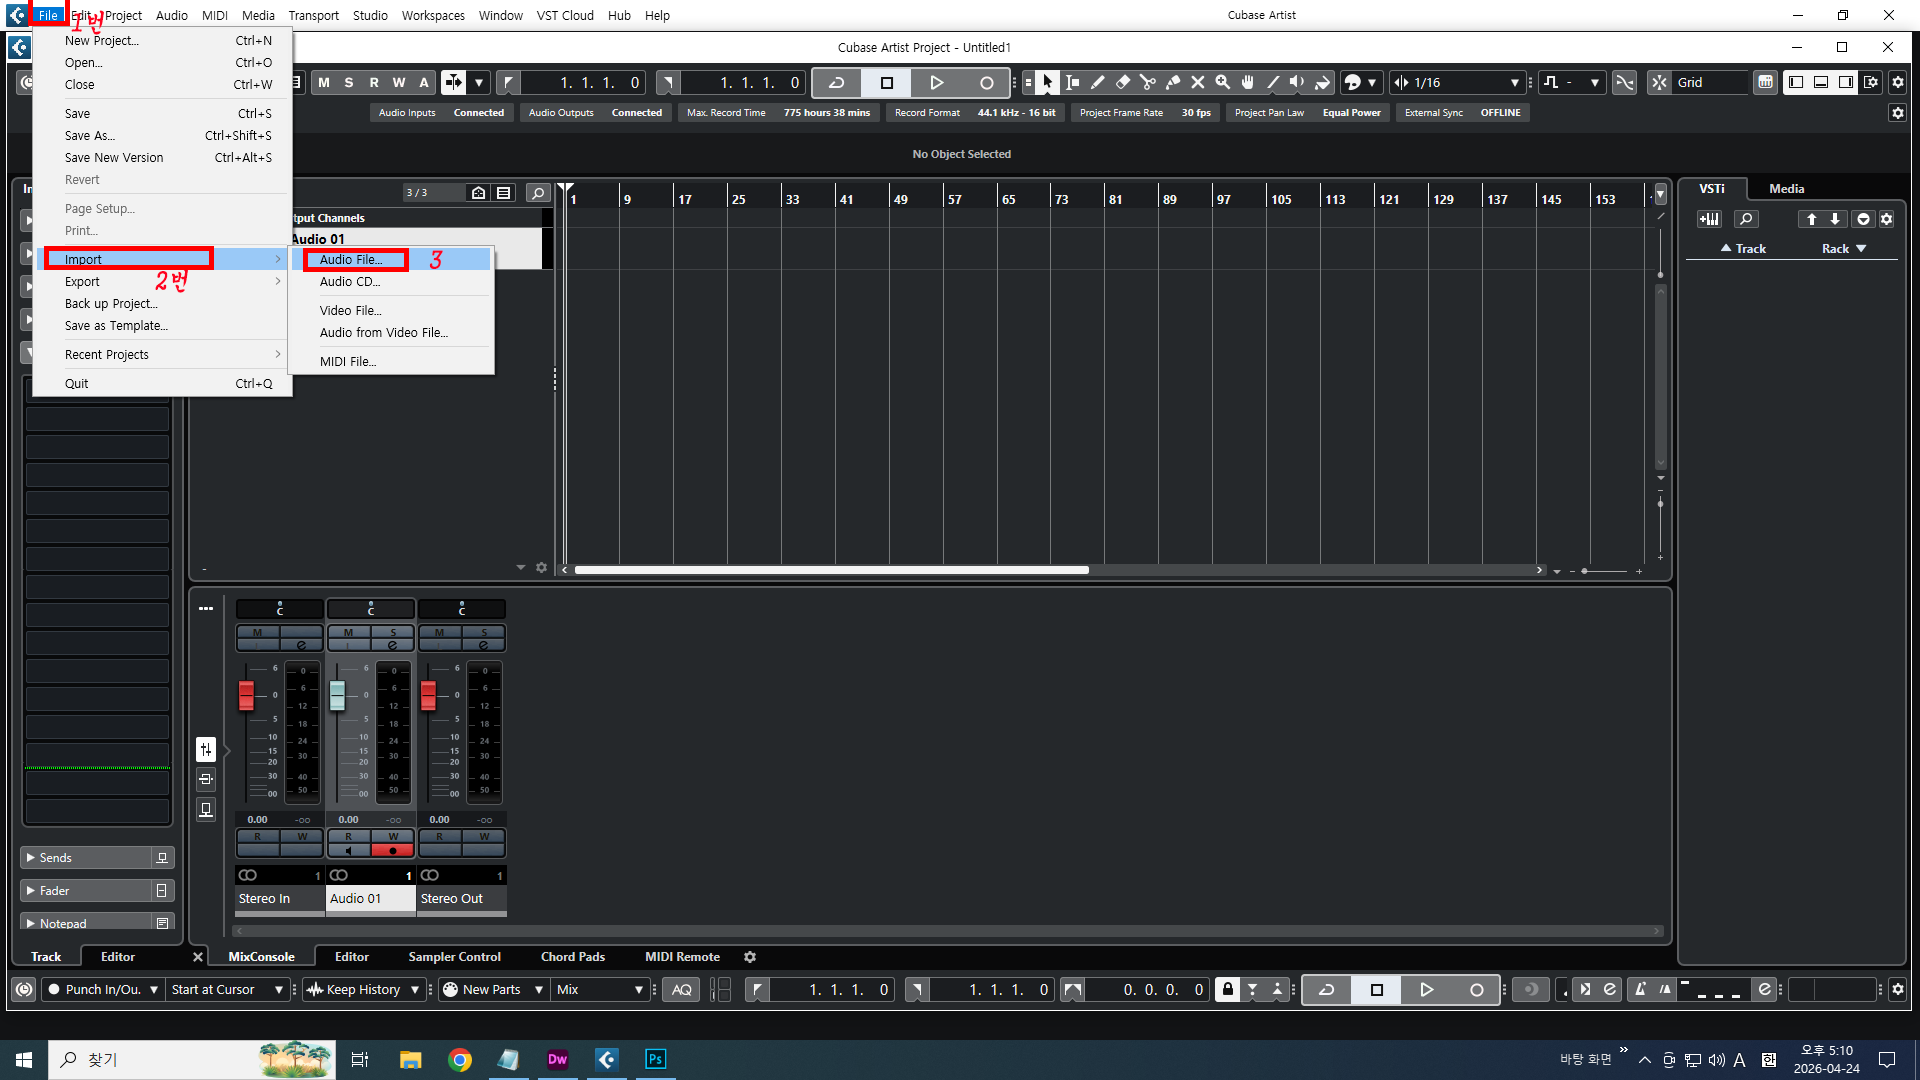Screen dimensions: 1920x1080
Task: Launch Photoshop from the taskbar
Action: tap(655, 1060)
